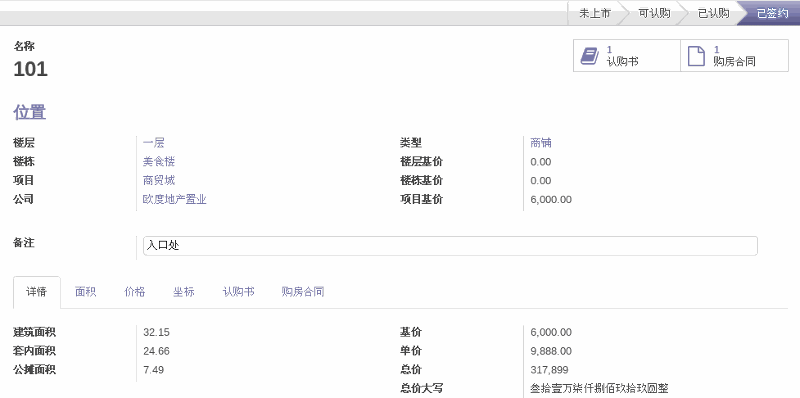Open the 认购书 tab
The image size is (800, 398).
pos(238,292)
